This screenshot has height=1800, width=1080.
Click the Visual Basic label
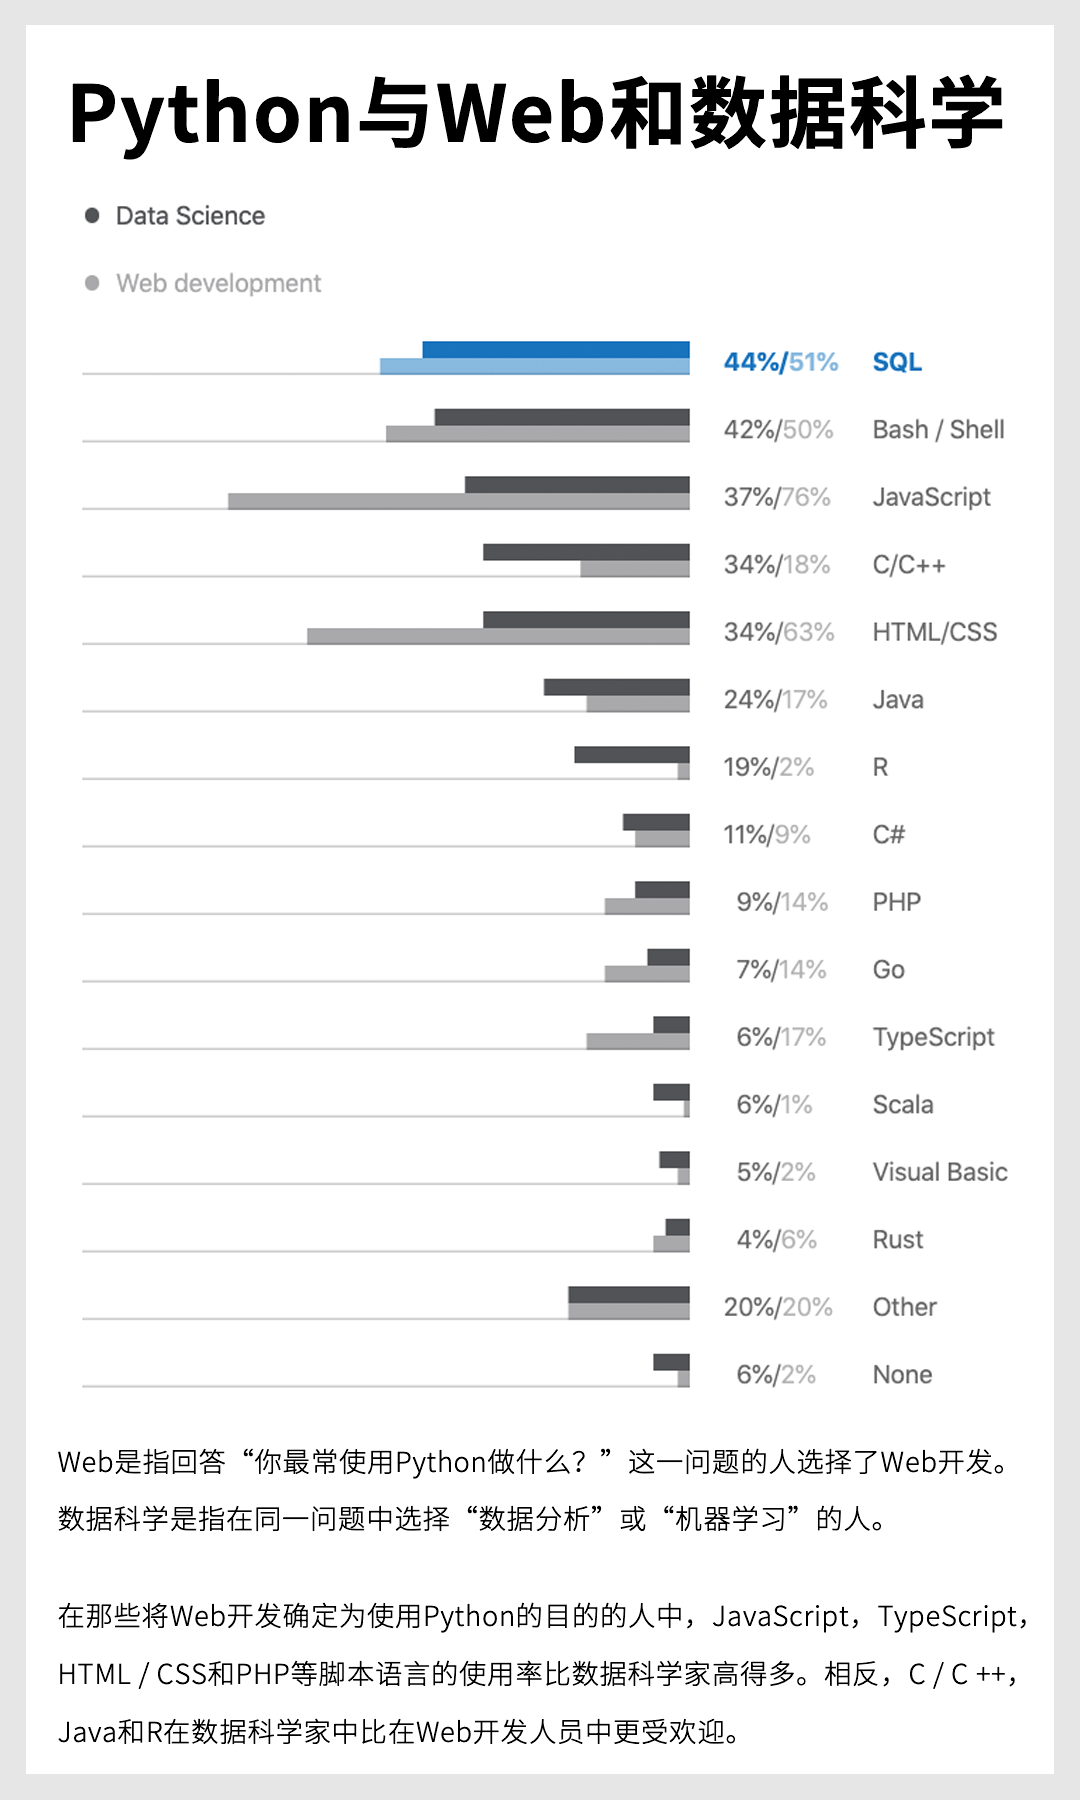pos(940,1172)
